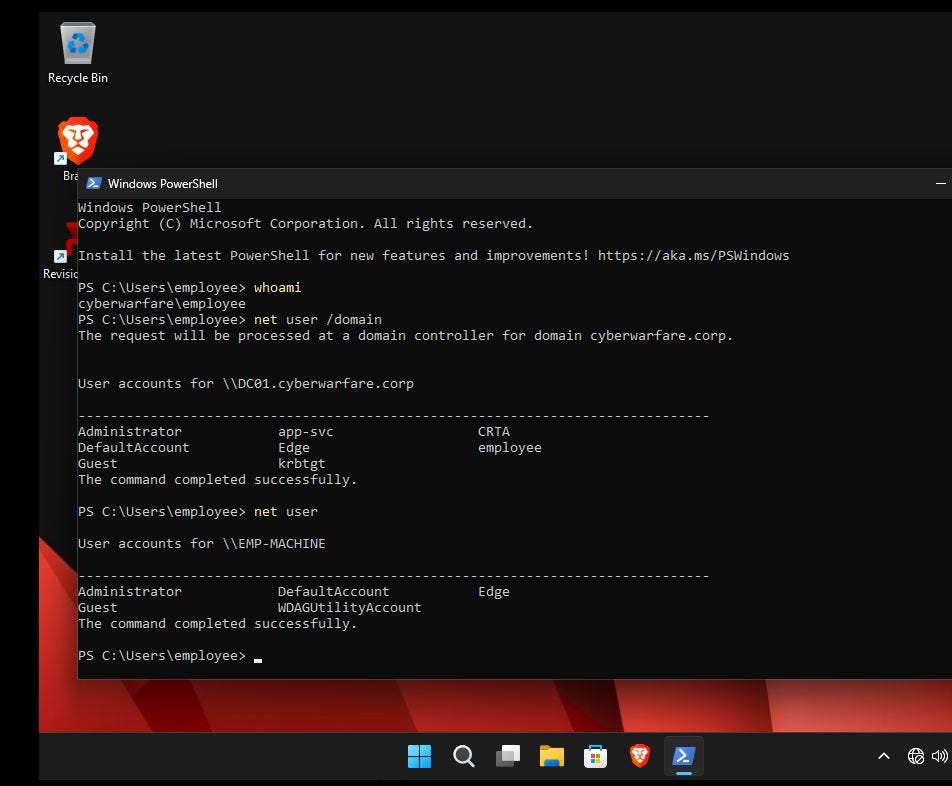
Task: Click the net user /domain command line
Action: coord(318,319)
